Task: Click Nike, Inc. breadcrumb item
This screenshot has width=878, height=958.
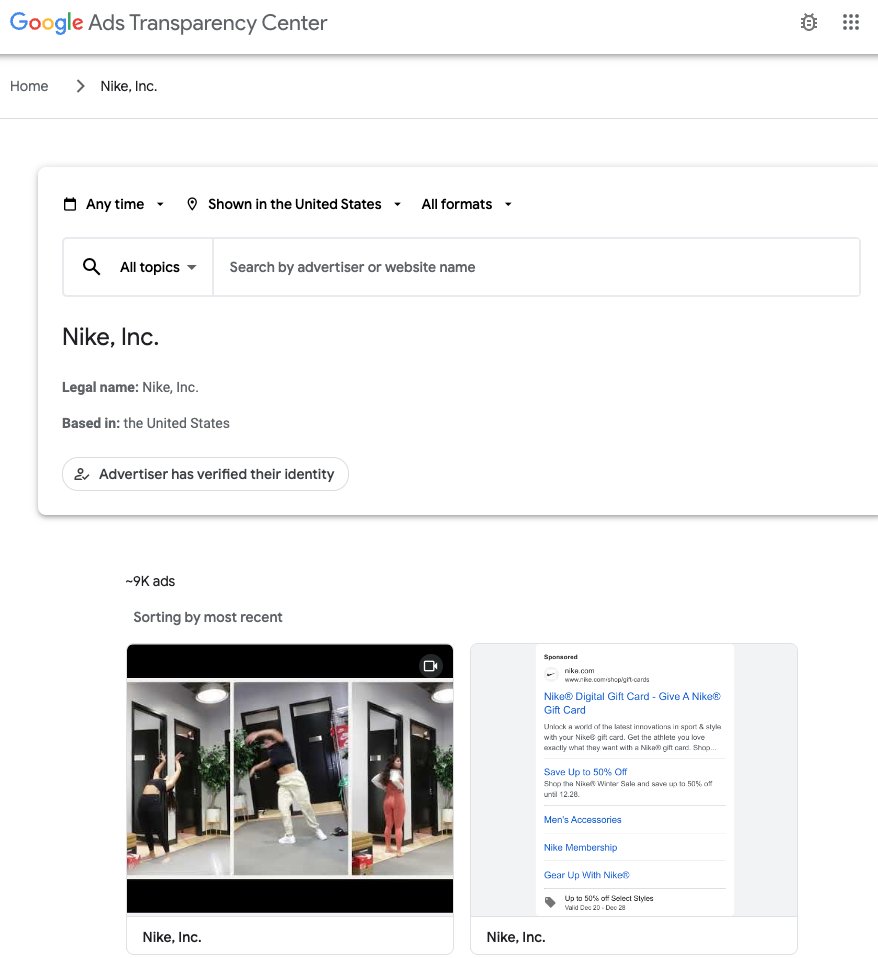Action: tap(129, 86)
